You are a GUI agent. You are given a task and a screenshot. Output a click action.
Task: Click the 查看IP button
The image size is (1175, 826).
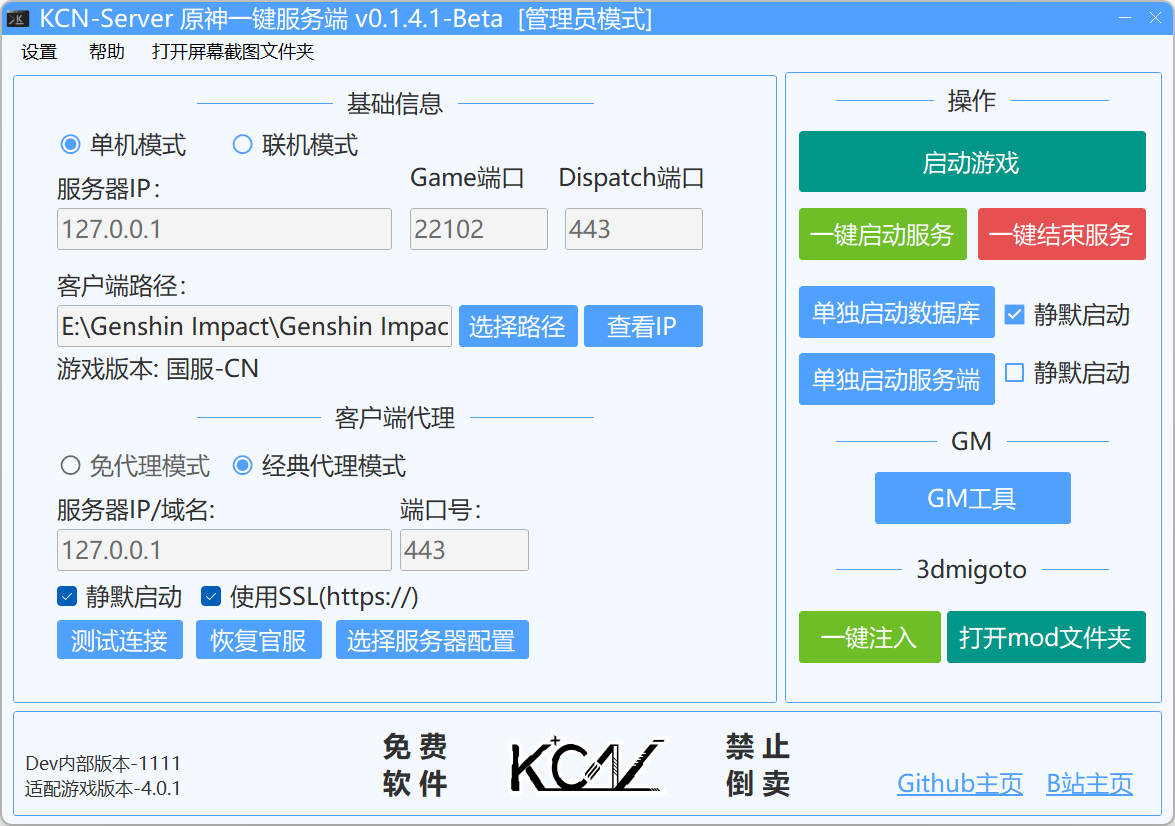[643, 326]
